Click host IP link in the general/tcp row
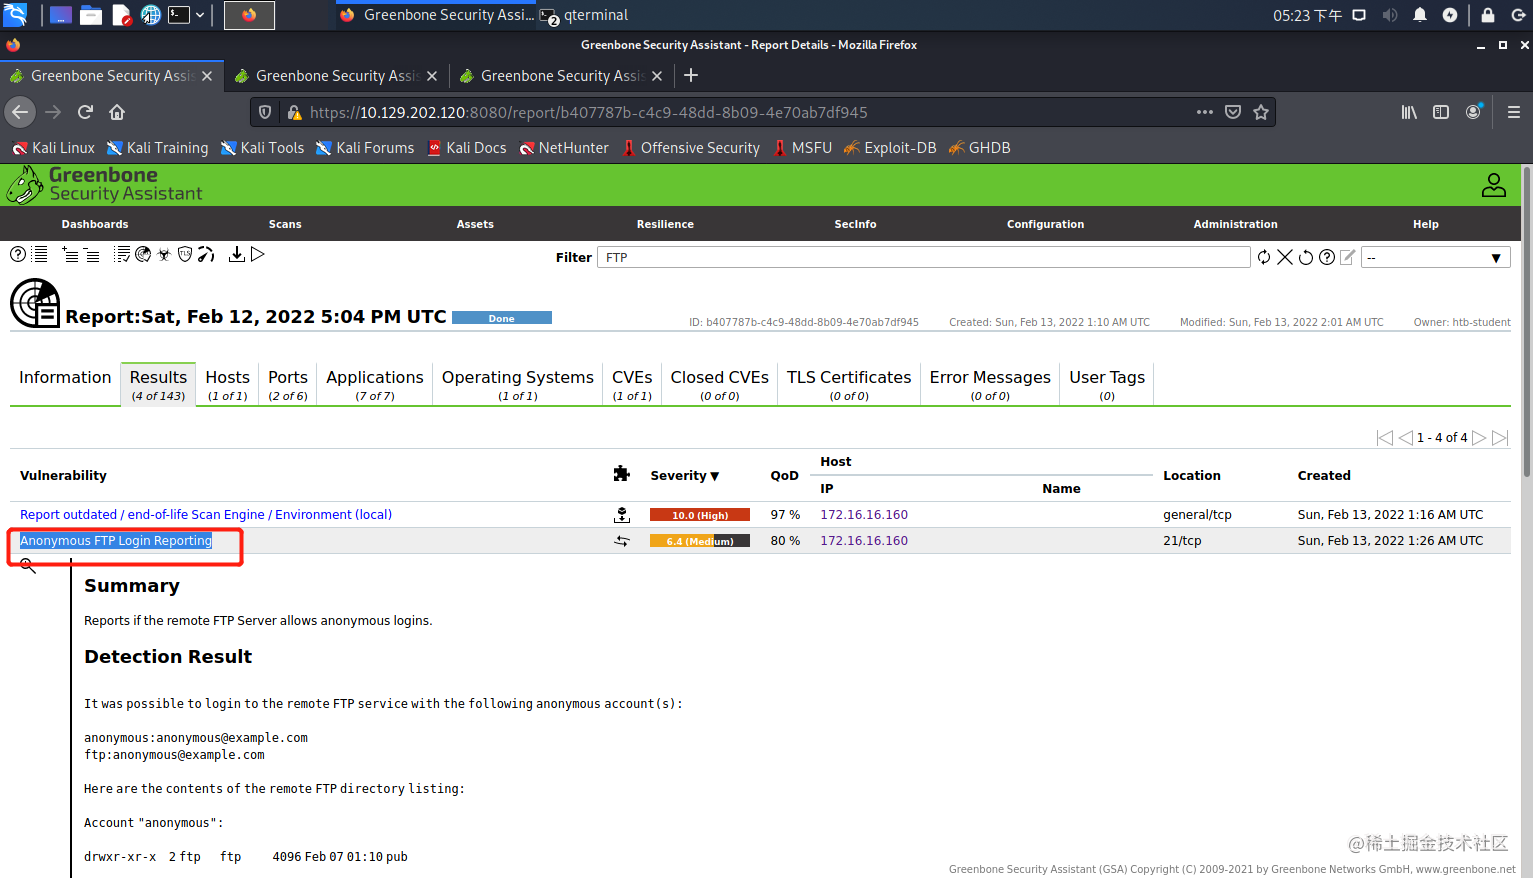Image resolution: width=1533 pixels, height=878 pixels. point(864,515)
